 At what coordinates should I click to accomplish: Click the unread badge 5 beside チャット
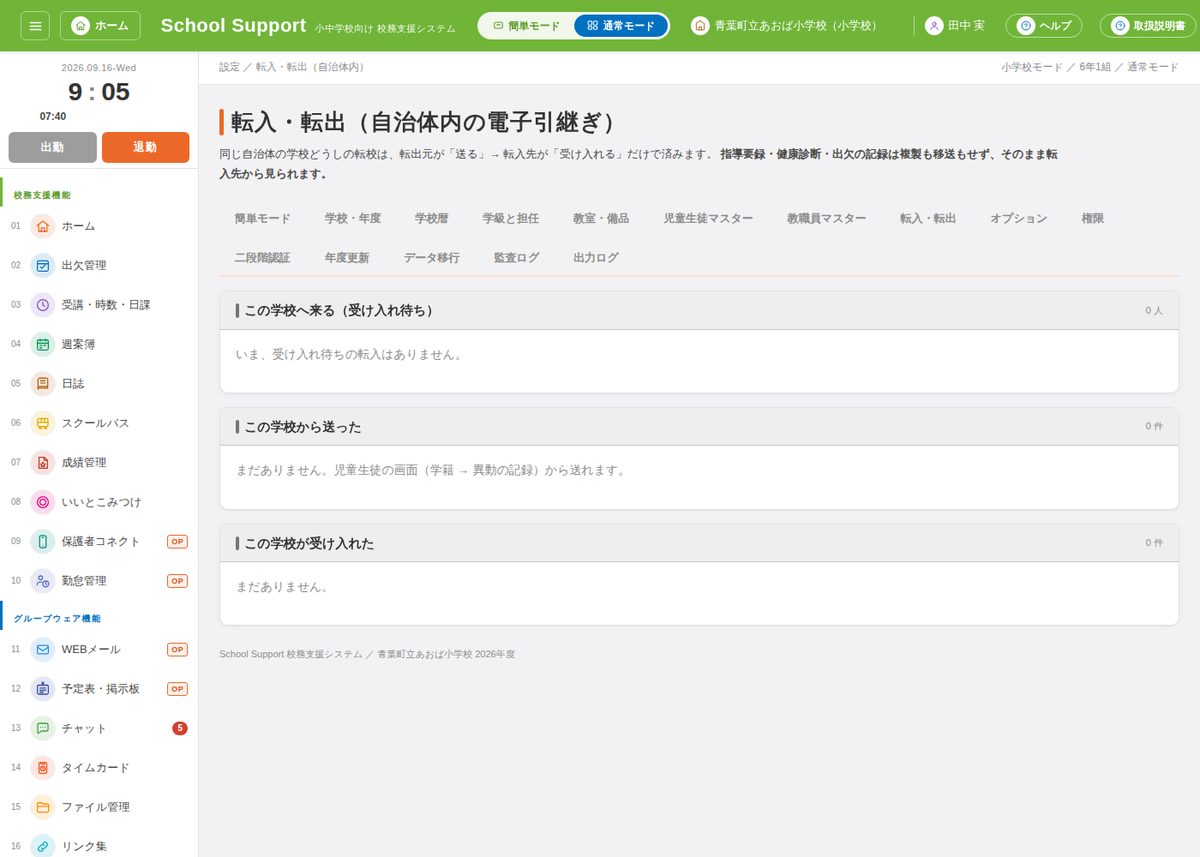180,728
